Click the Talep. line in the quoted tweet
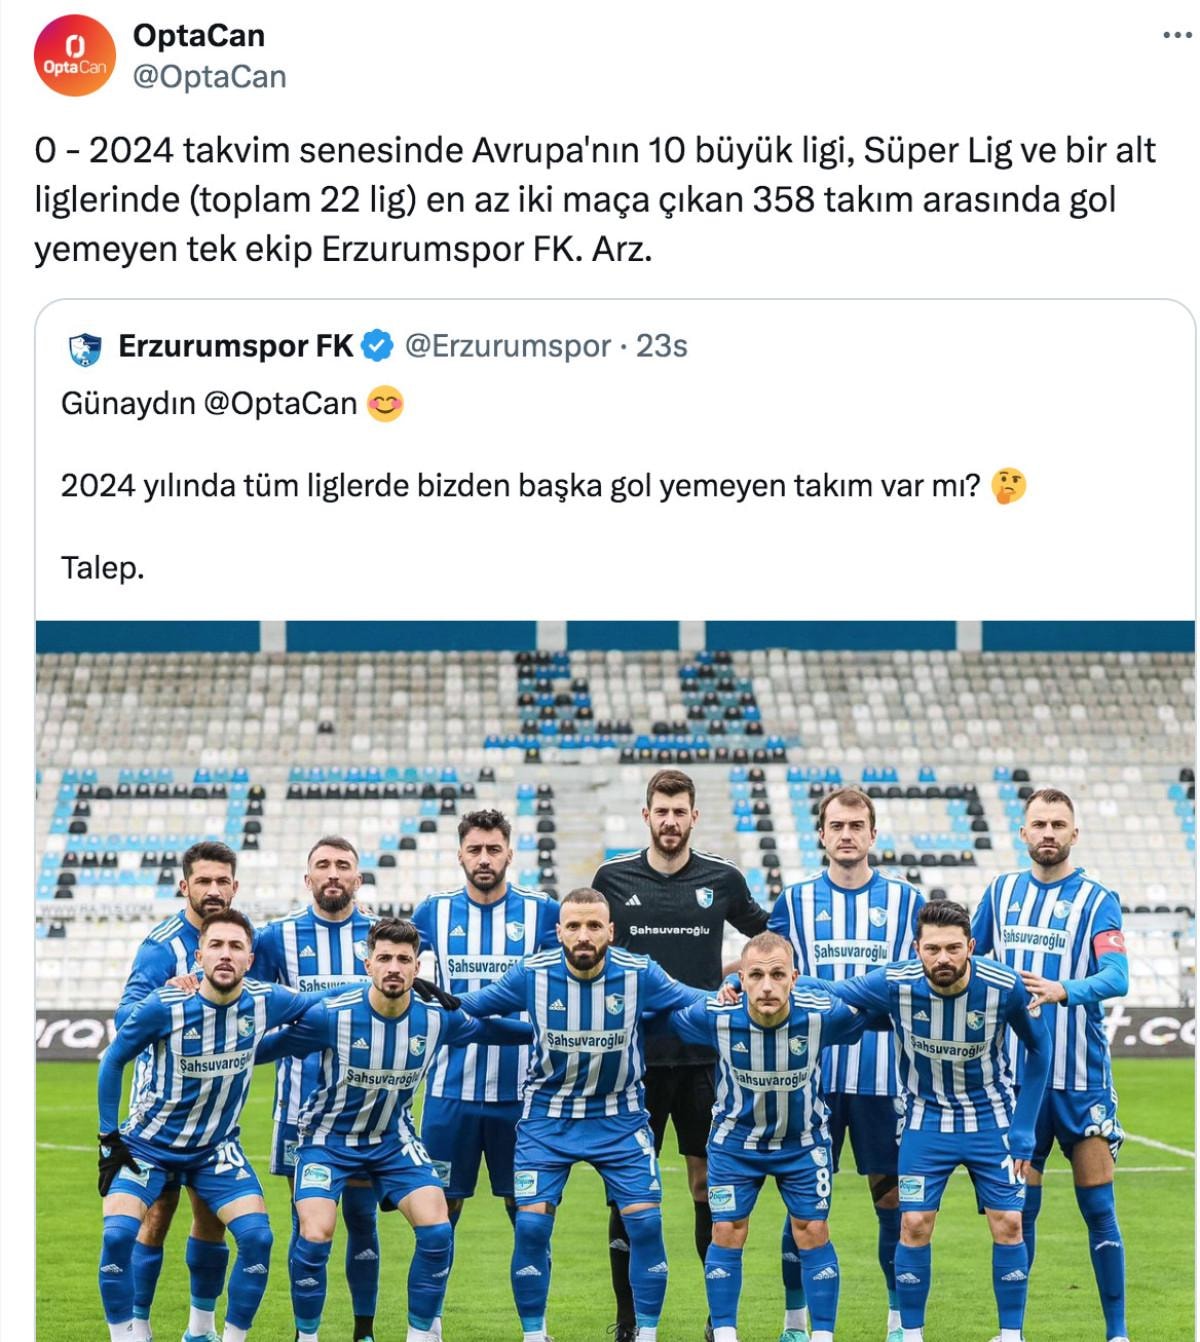The width and height of the screenshot is (1200, 1342). [x=103, y=568]
